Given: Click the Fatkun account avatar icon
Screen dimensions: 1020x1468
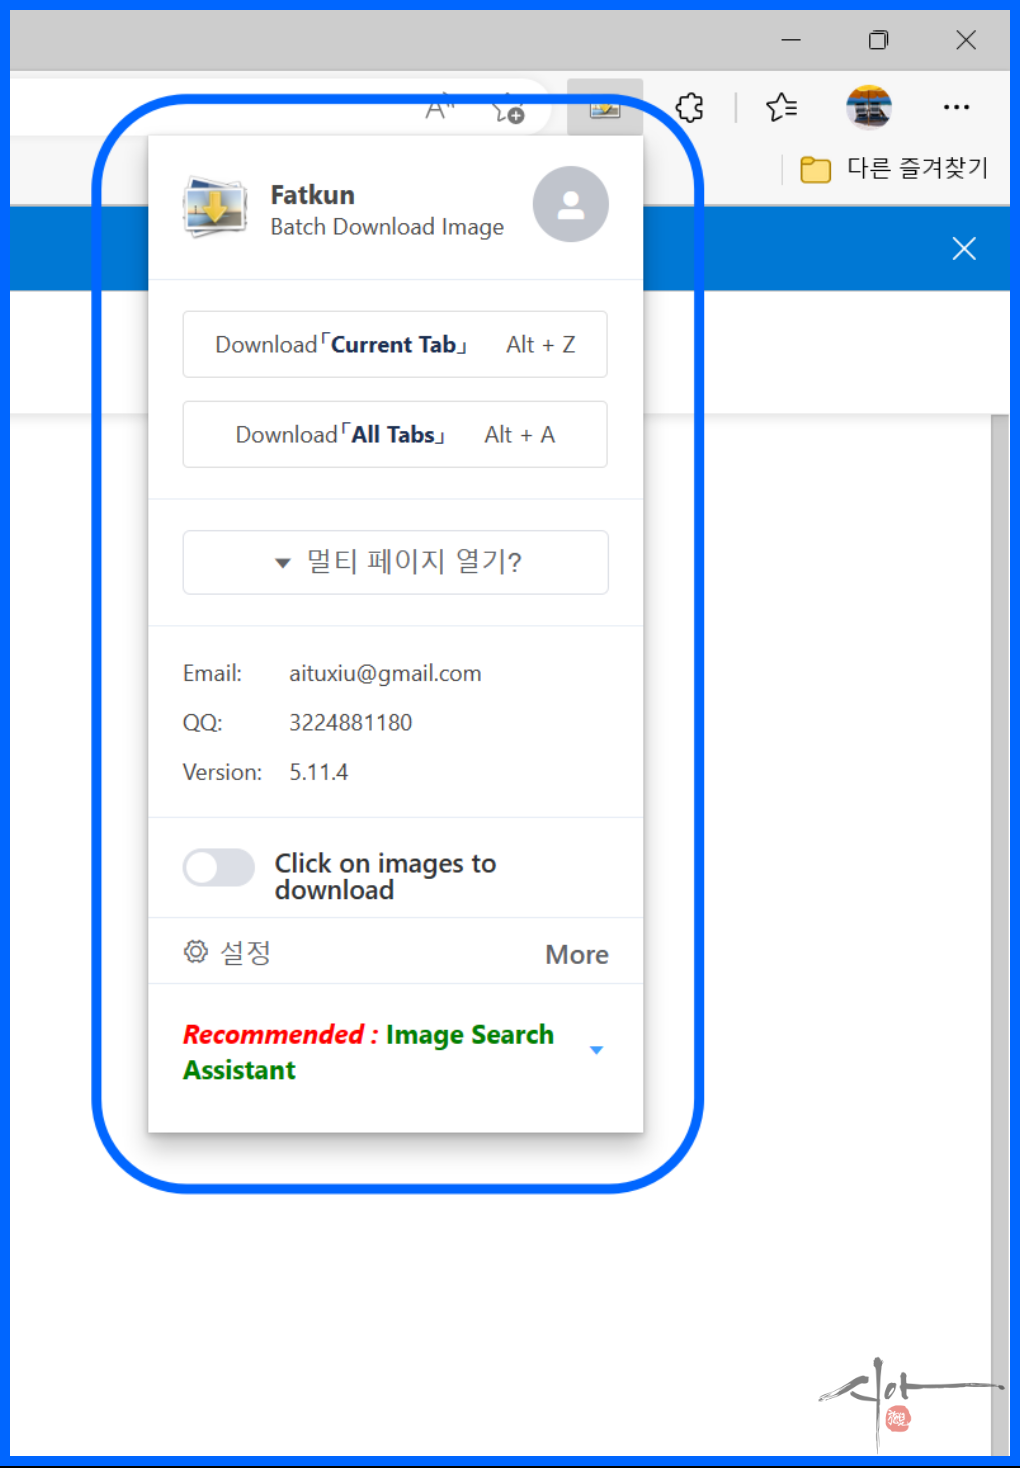Looking at the screenshot, I should [x=570, y=204].
